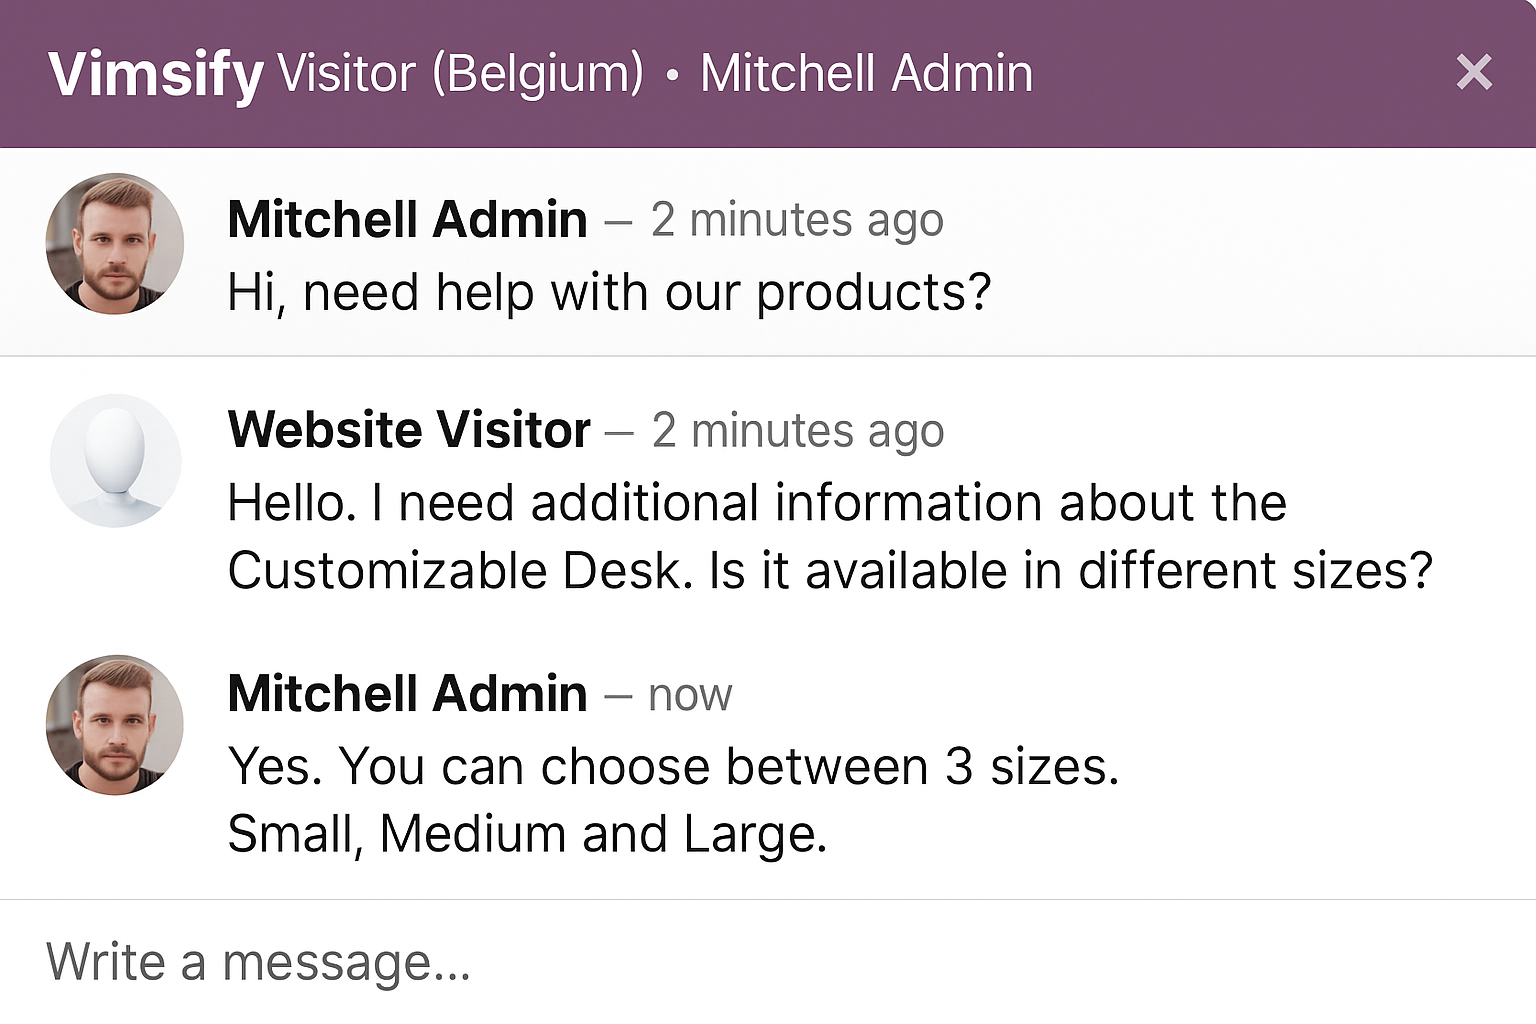Click the Website Visitor author name
This screenshot has width=1536, height=1024.
point(409,430)
